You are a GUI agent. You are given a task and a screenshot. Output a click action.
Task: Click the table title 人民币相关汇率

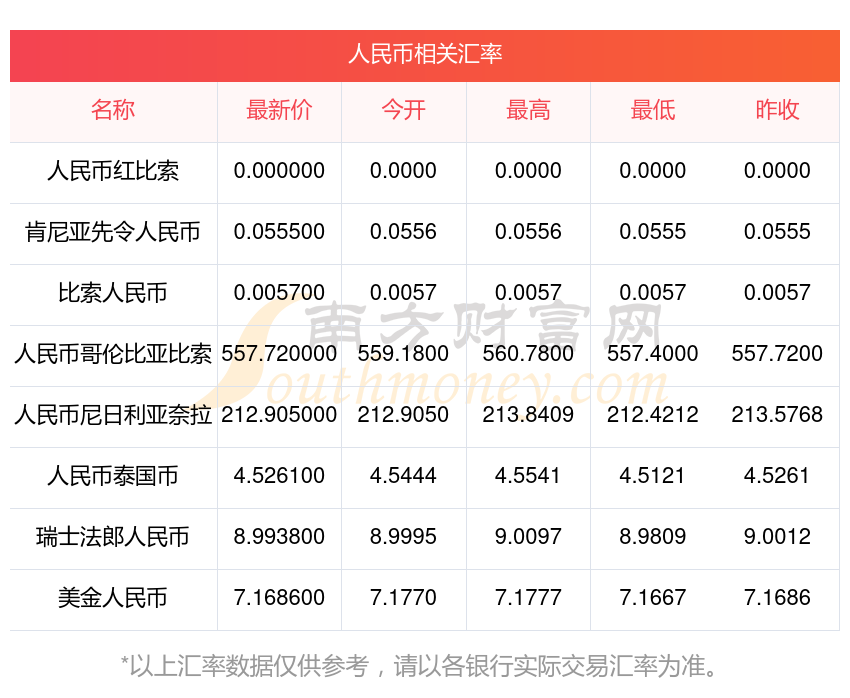(x=425, y=55)
